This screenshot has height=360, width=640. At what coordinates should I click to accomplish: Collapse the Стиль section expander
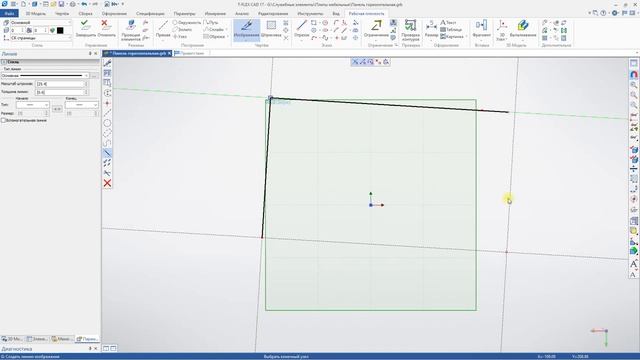click(x=3, y=62)
